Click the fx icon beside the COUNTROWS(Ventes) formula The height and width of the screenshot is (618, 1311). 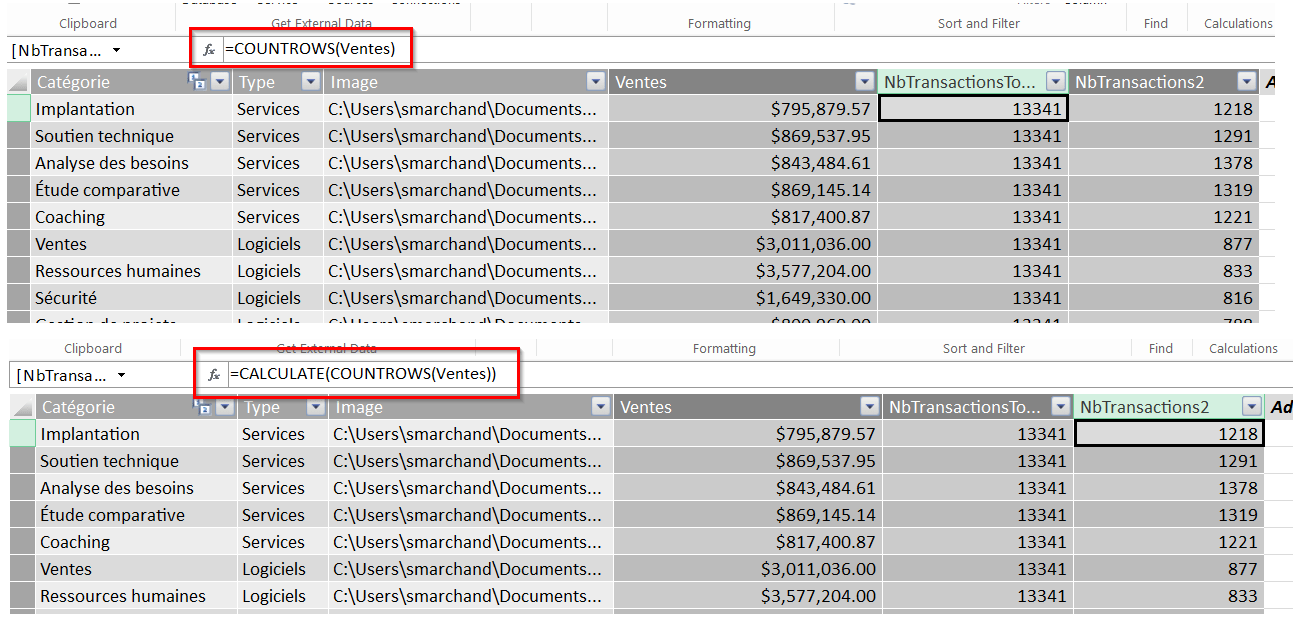[x=209, y=50]
